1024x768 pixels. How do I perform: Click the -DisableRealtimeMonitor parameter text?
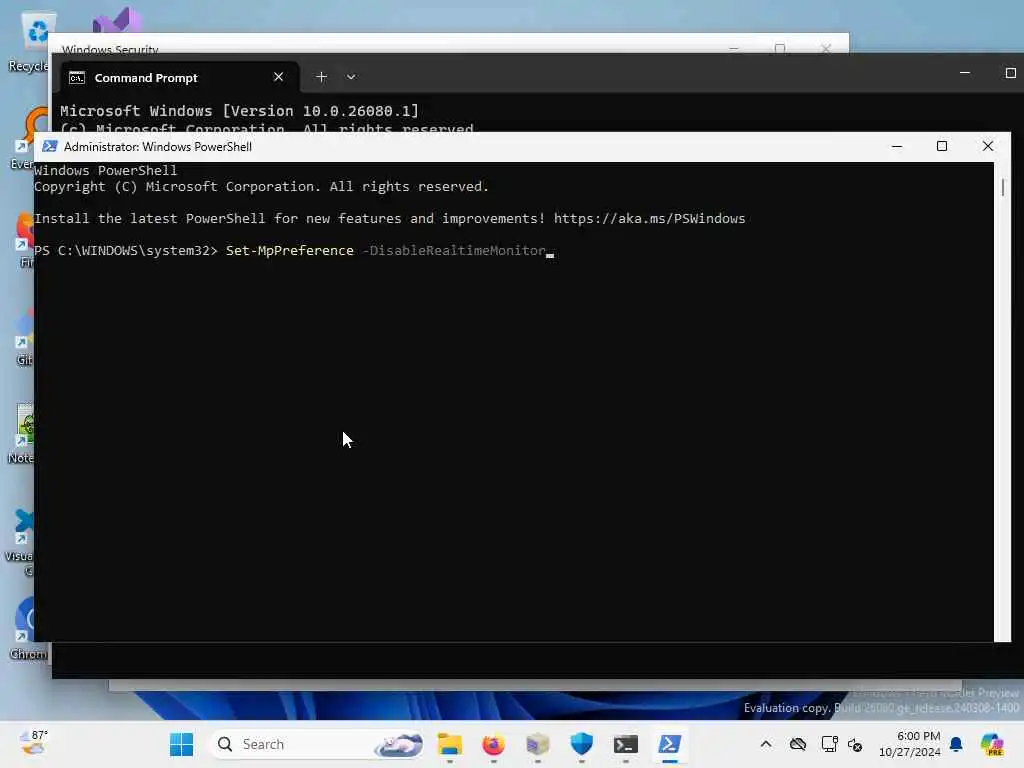[x=454, y=251]
